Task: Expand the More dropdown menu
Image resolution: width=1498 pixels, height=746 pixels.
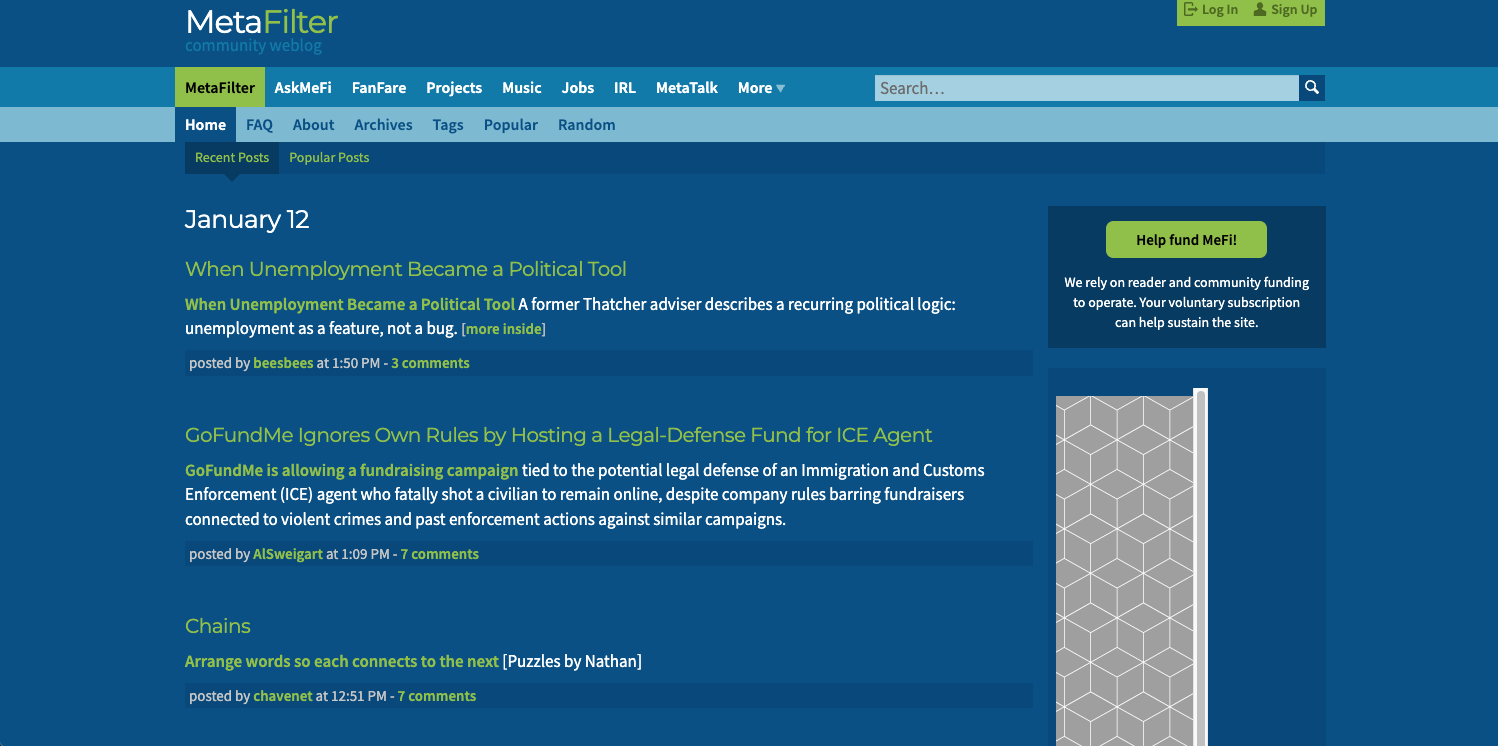Action: pyautogui.click(x=761, y=88)
